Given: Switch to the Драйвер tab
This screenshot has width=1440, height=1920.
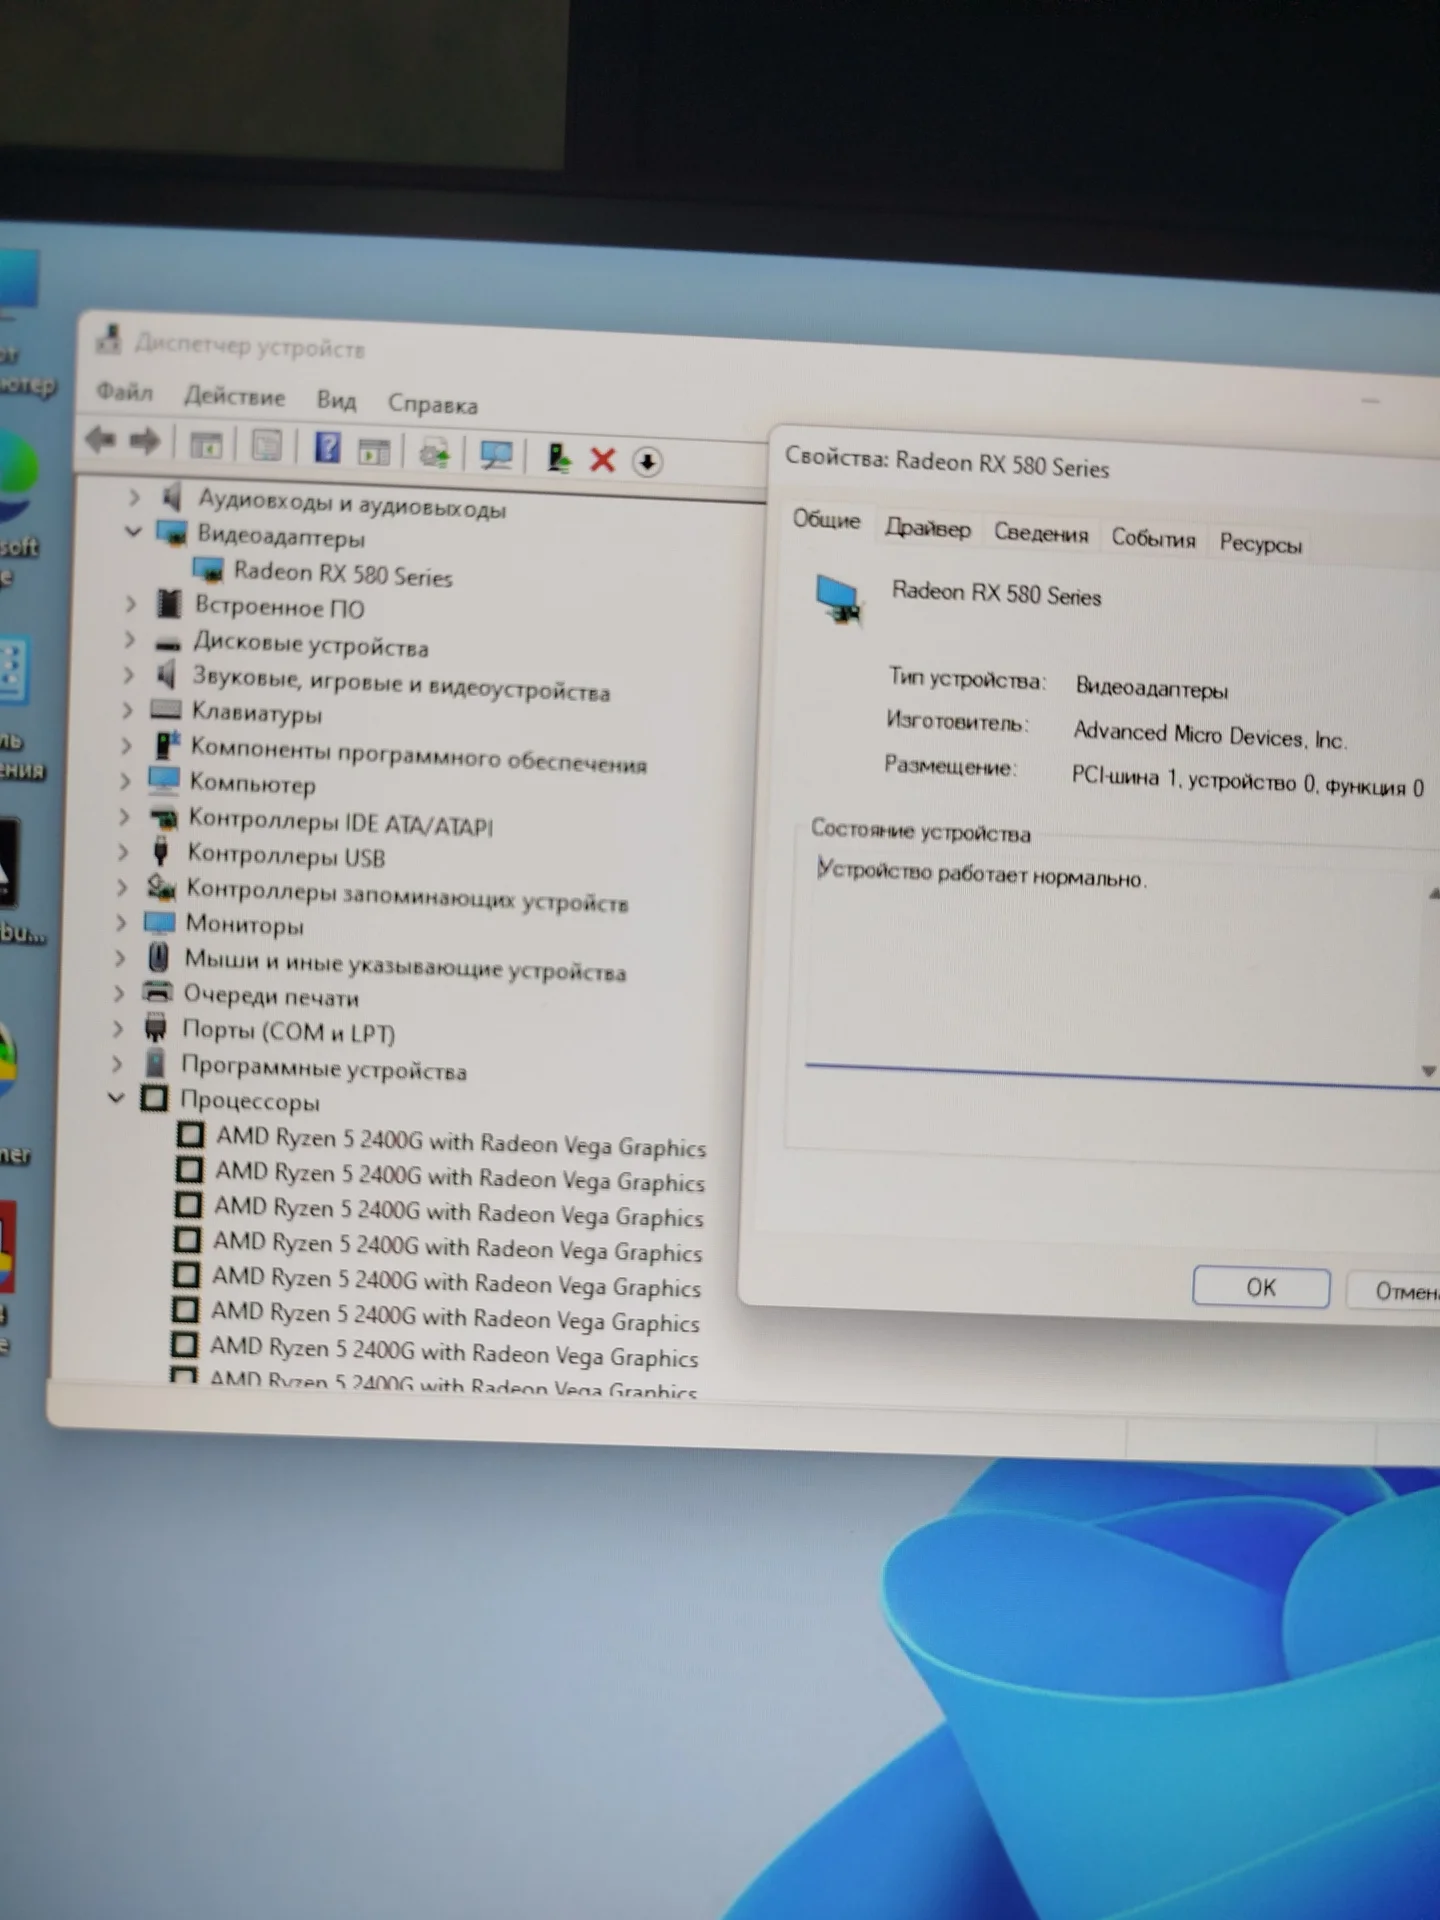Looking at the screenshot, I should click(x=928, y=527).
